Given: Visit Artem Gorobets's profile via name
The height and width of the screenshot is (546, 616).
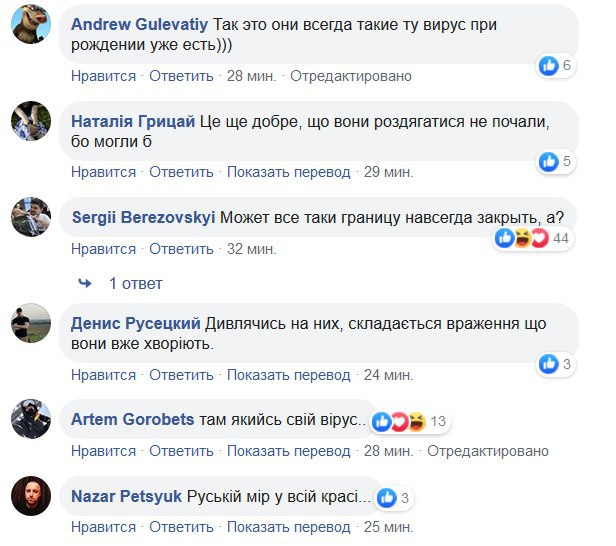Looking at the screenshot, I should [x=133, y=420].
